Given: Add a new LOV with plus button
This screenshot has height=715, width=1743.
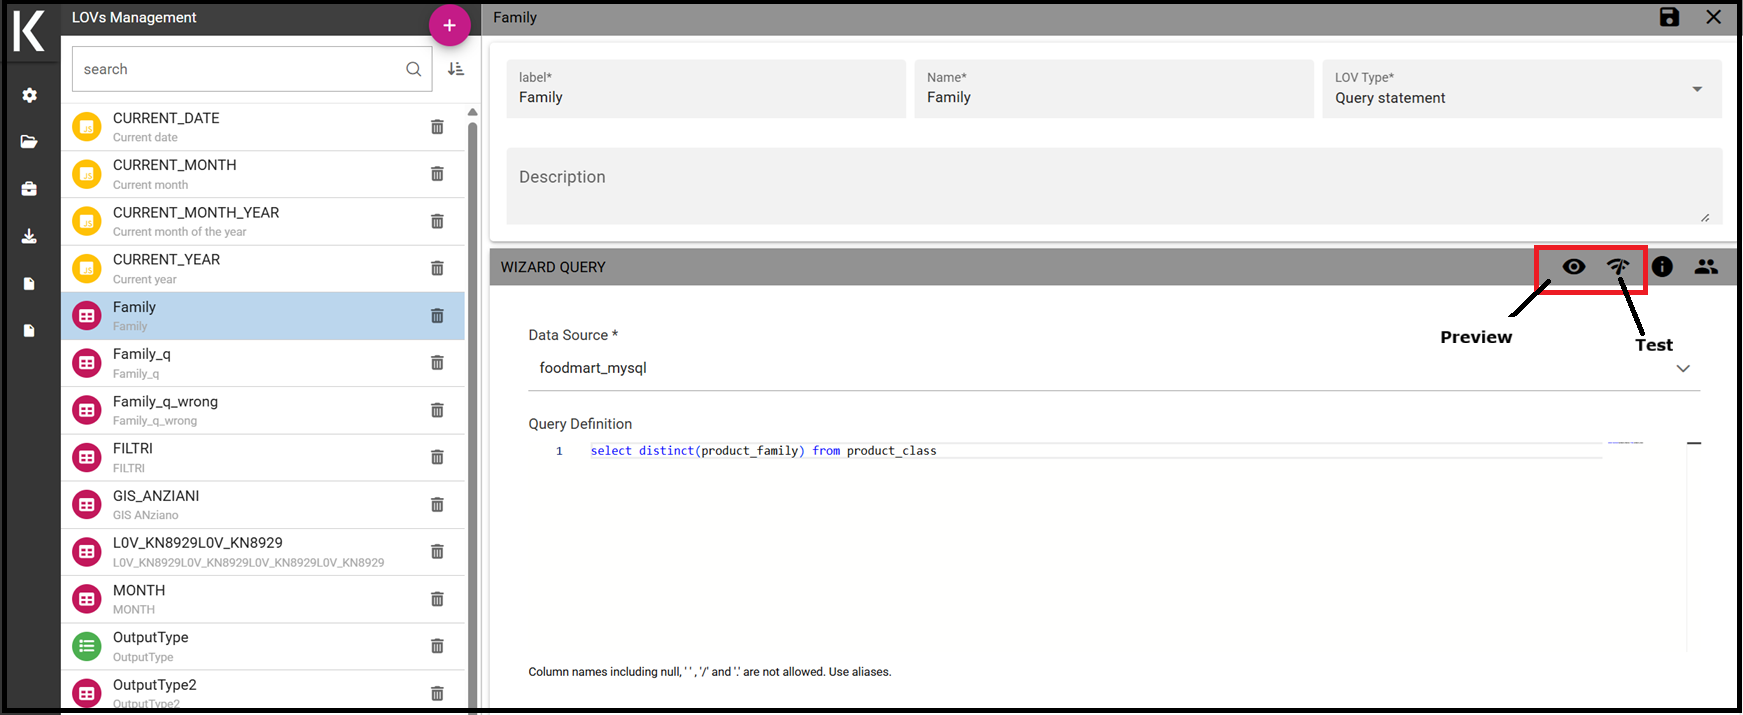Looking at the screenshot, I should point(449,25).
